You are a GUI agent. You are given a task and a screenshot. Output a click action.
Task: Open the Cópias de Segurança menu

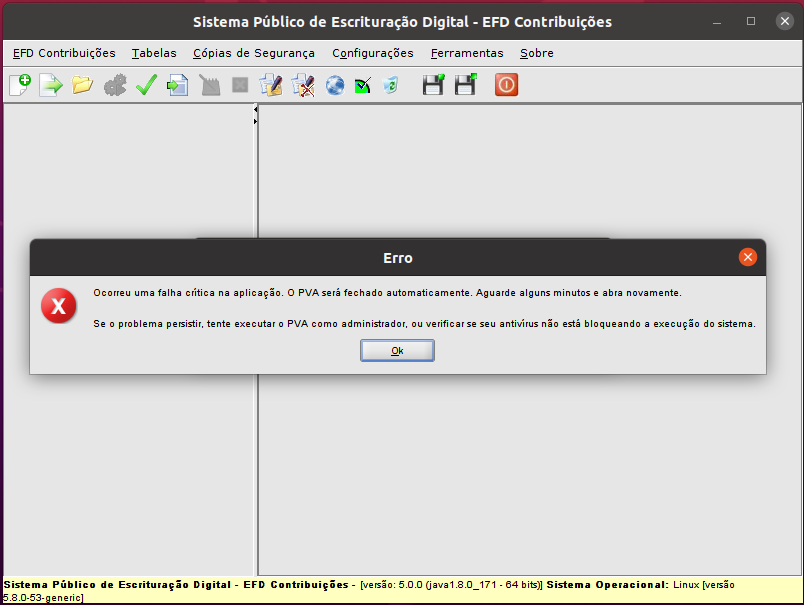(254, 53)
